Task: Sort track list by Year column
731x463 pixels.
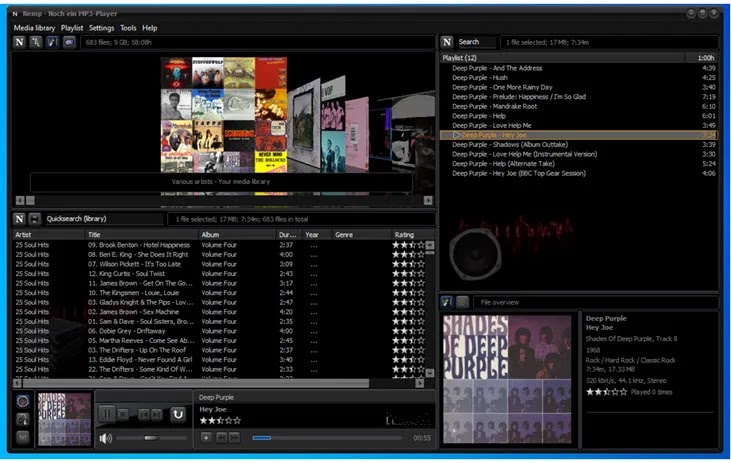Action: tap(317, 235)
